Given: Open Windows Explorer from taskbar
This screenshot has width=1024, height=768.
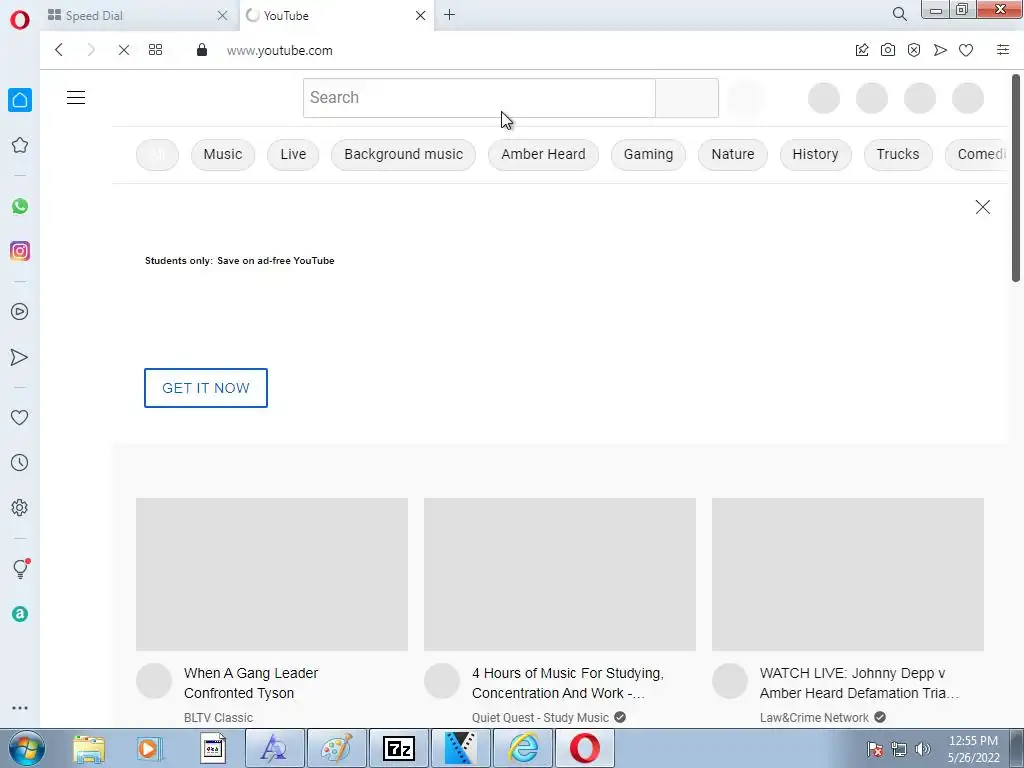Looking at the screenshot, I should click(89, 748).
